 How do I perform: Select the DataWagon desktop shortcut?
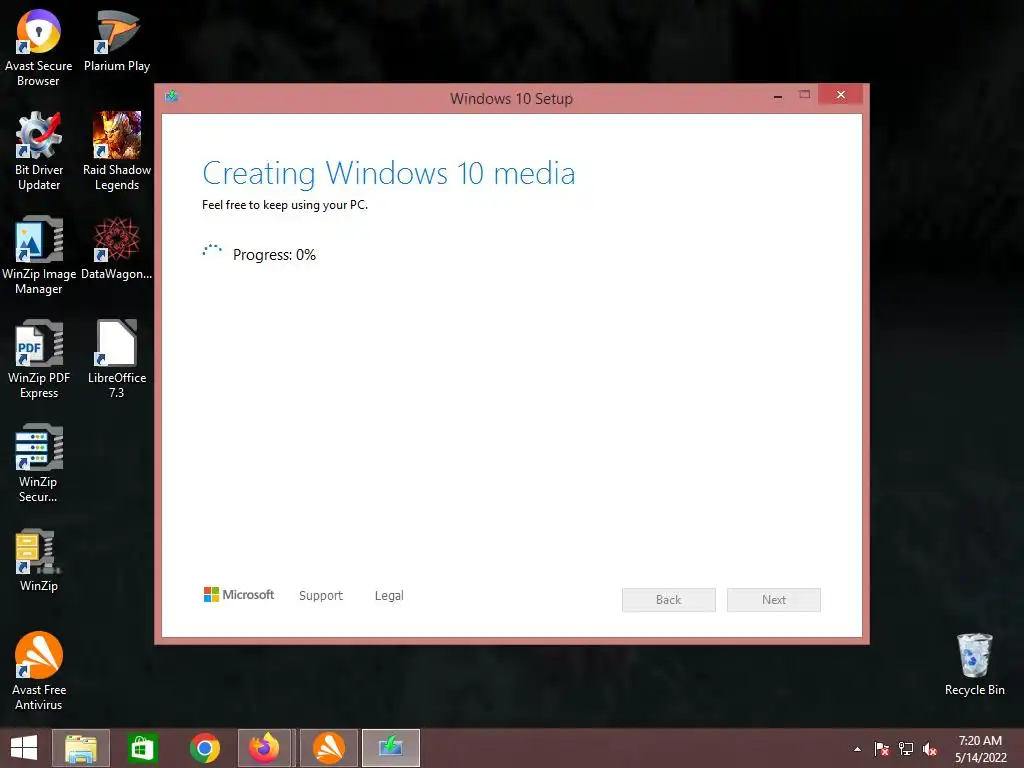pos(117,248)
